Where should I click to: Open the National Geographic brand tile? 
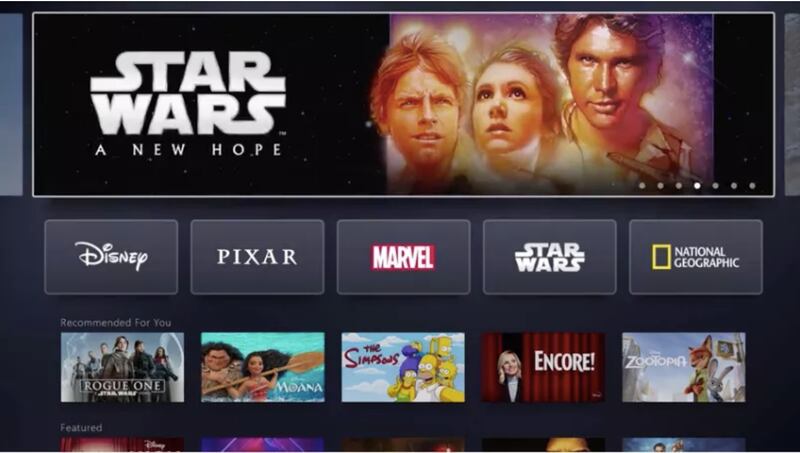(696, 257)
